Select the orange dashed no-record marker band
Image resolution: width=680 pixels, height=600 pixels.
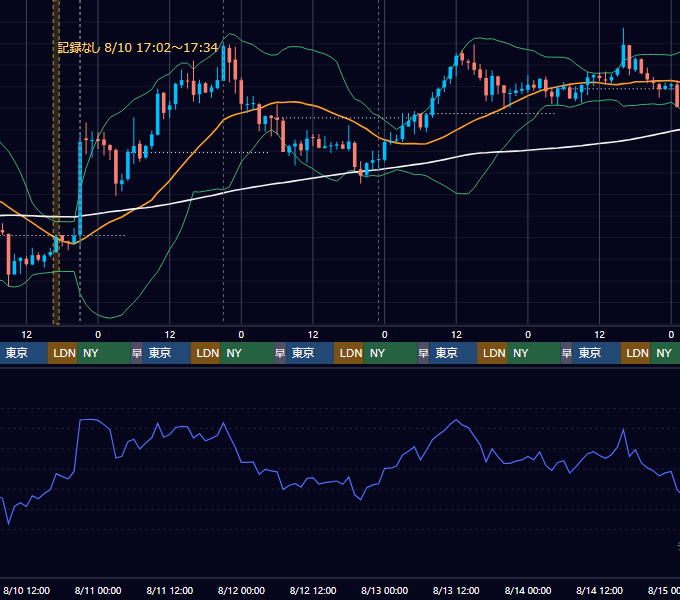pyautogui.click(x=56, y=162)
